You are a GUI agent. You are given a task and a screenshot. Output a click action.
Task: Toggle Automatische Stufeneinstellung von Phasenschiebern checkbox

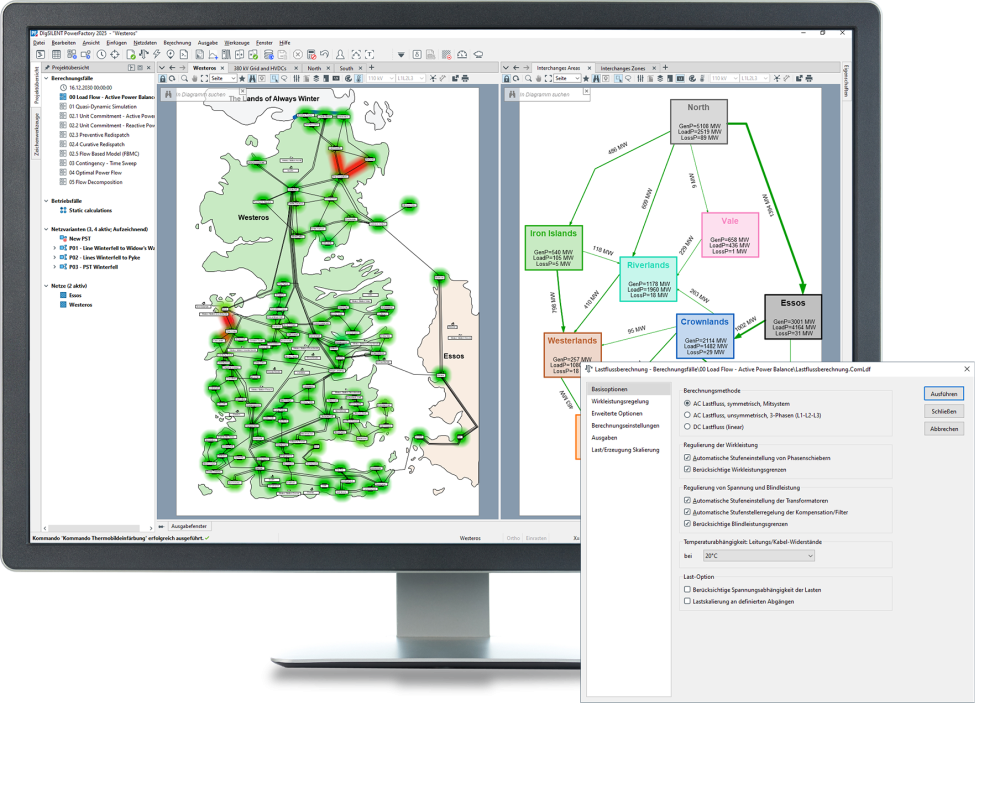[x=687, y=458]
